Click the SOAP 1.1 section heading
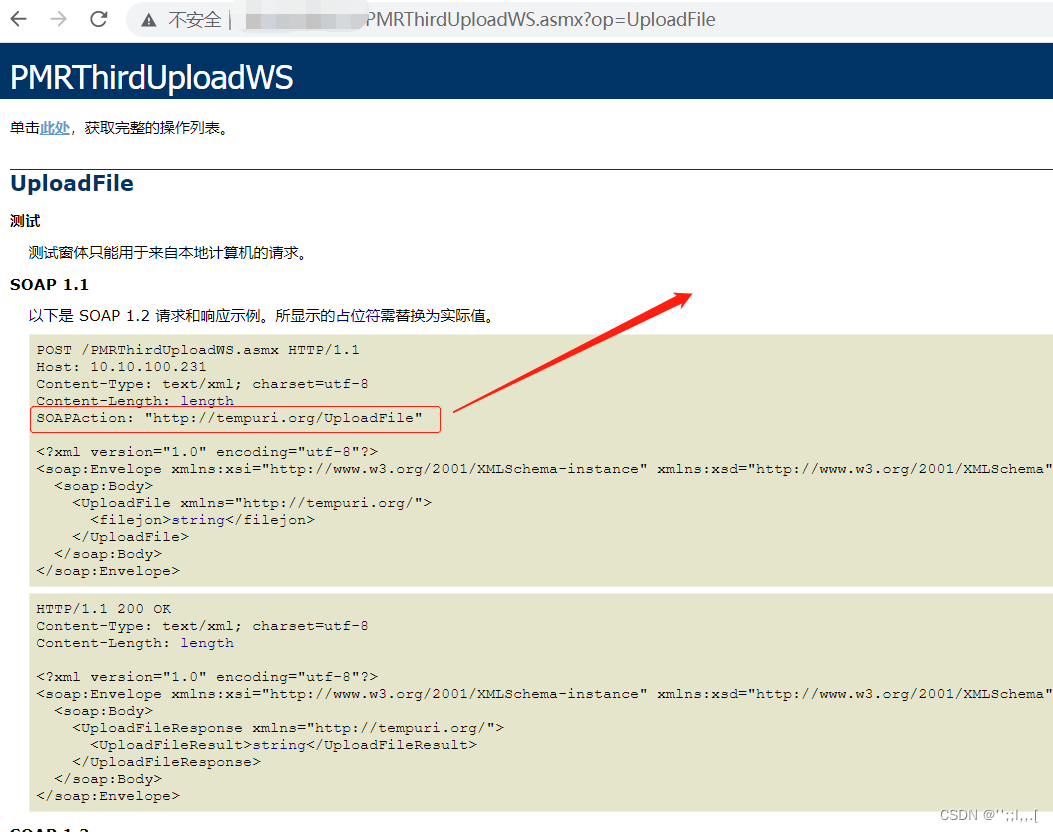Viewport: 1053px width, 832px height. tap(48, 284)
